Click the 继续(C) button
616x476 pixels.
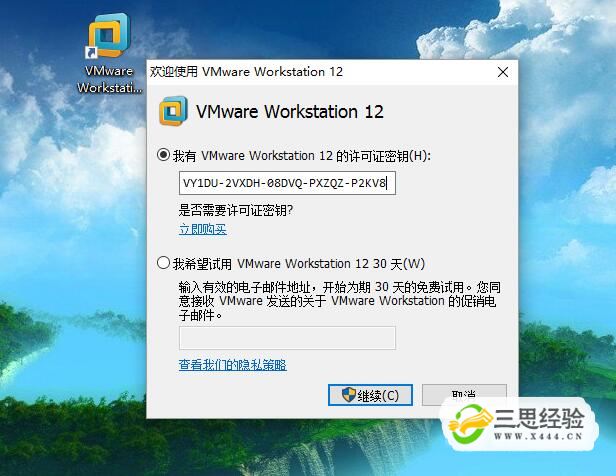tap(370, 395)
